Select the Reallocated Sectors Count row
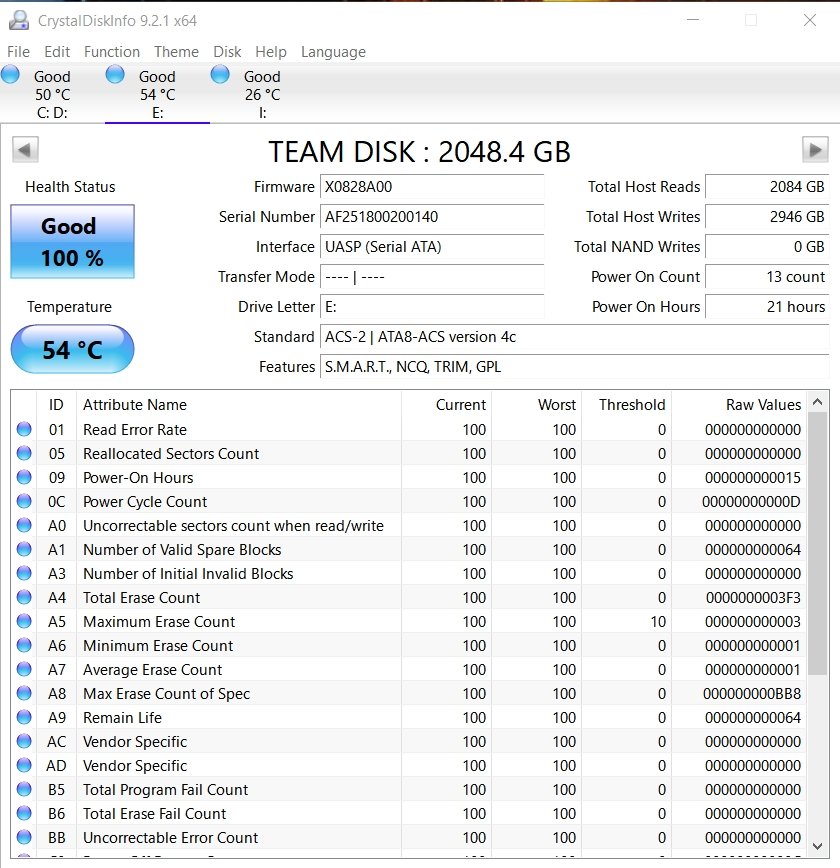This screenshot has height=868, width=840. pyautogui.click(x=171, y=454)
